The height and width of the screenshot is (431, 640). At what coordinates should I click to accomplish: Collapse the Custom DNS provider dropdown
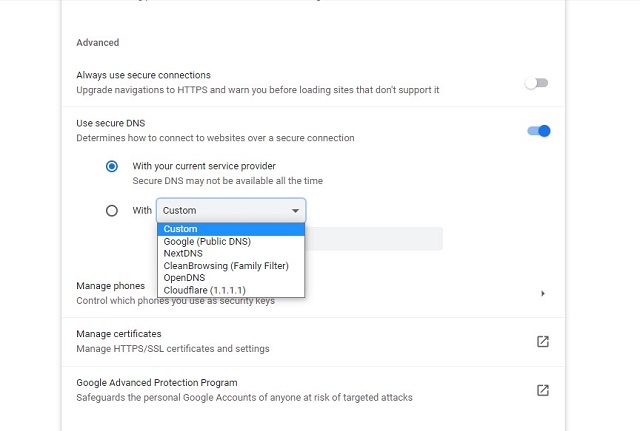pyautogui.click(x=231, y=210)
